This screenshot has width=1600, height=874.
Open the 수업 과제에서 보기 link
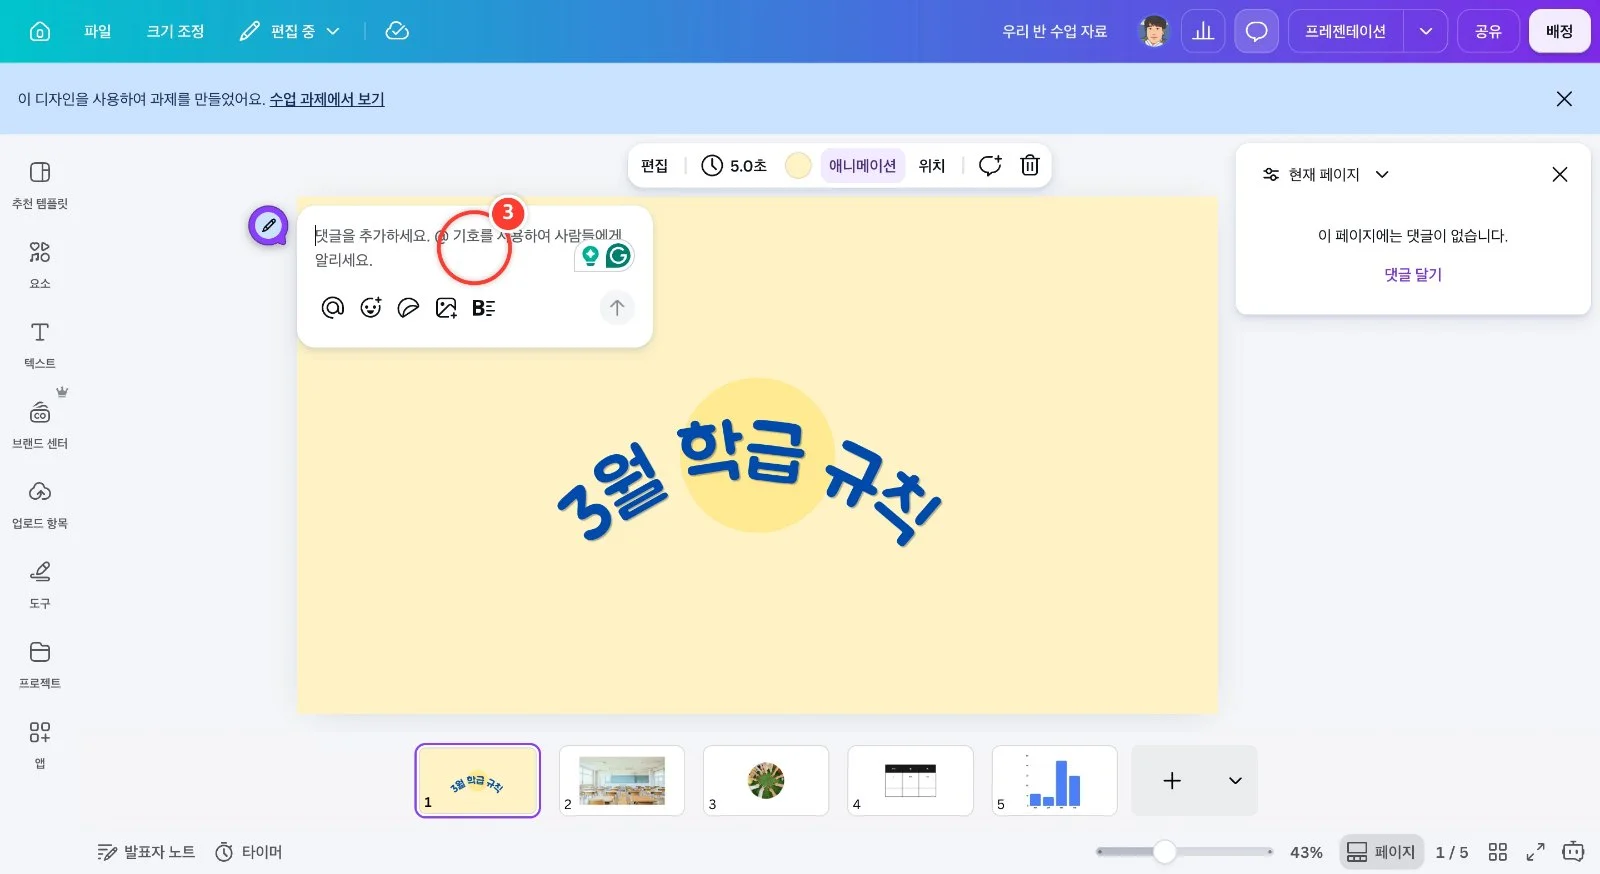[327, 99]
